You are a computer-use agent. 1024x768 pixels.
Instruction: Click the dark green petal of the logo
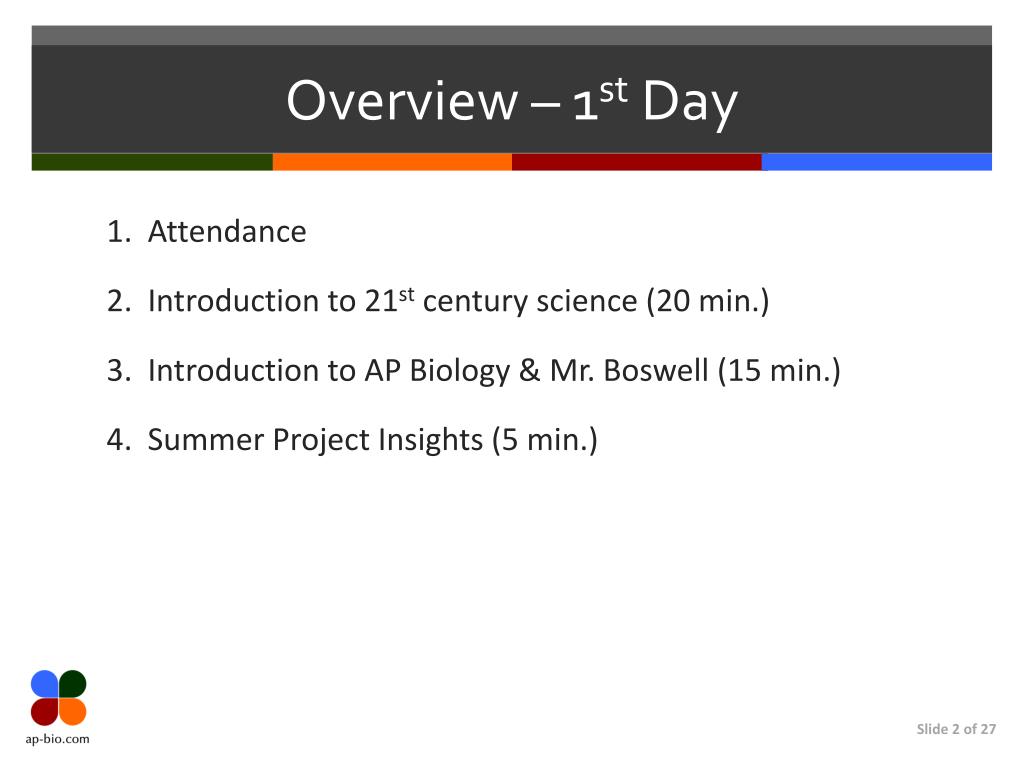click(72, 683)
